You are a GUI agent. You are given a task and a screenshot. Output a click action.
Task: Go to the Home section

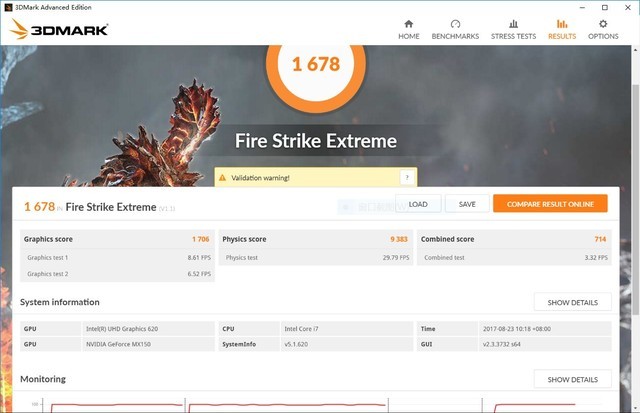(408, 29)
